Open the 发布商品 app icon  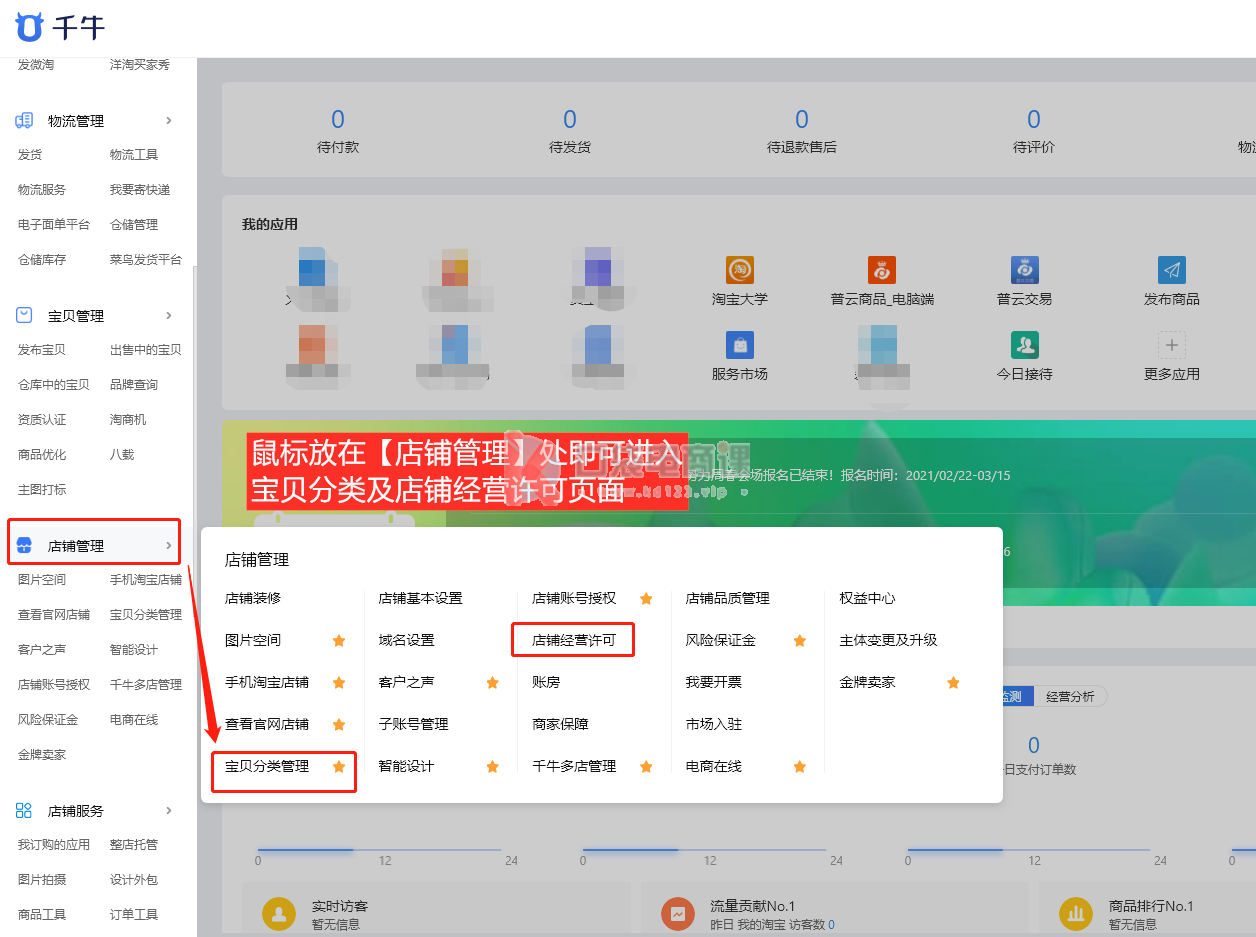click(1172, 270)
